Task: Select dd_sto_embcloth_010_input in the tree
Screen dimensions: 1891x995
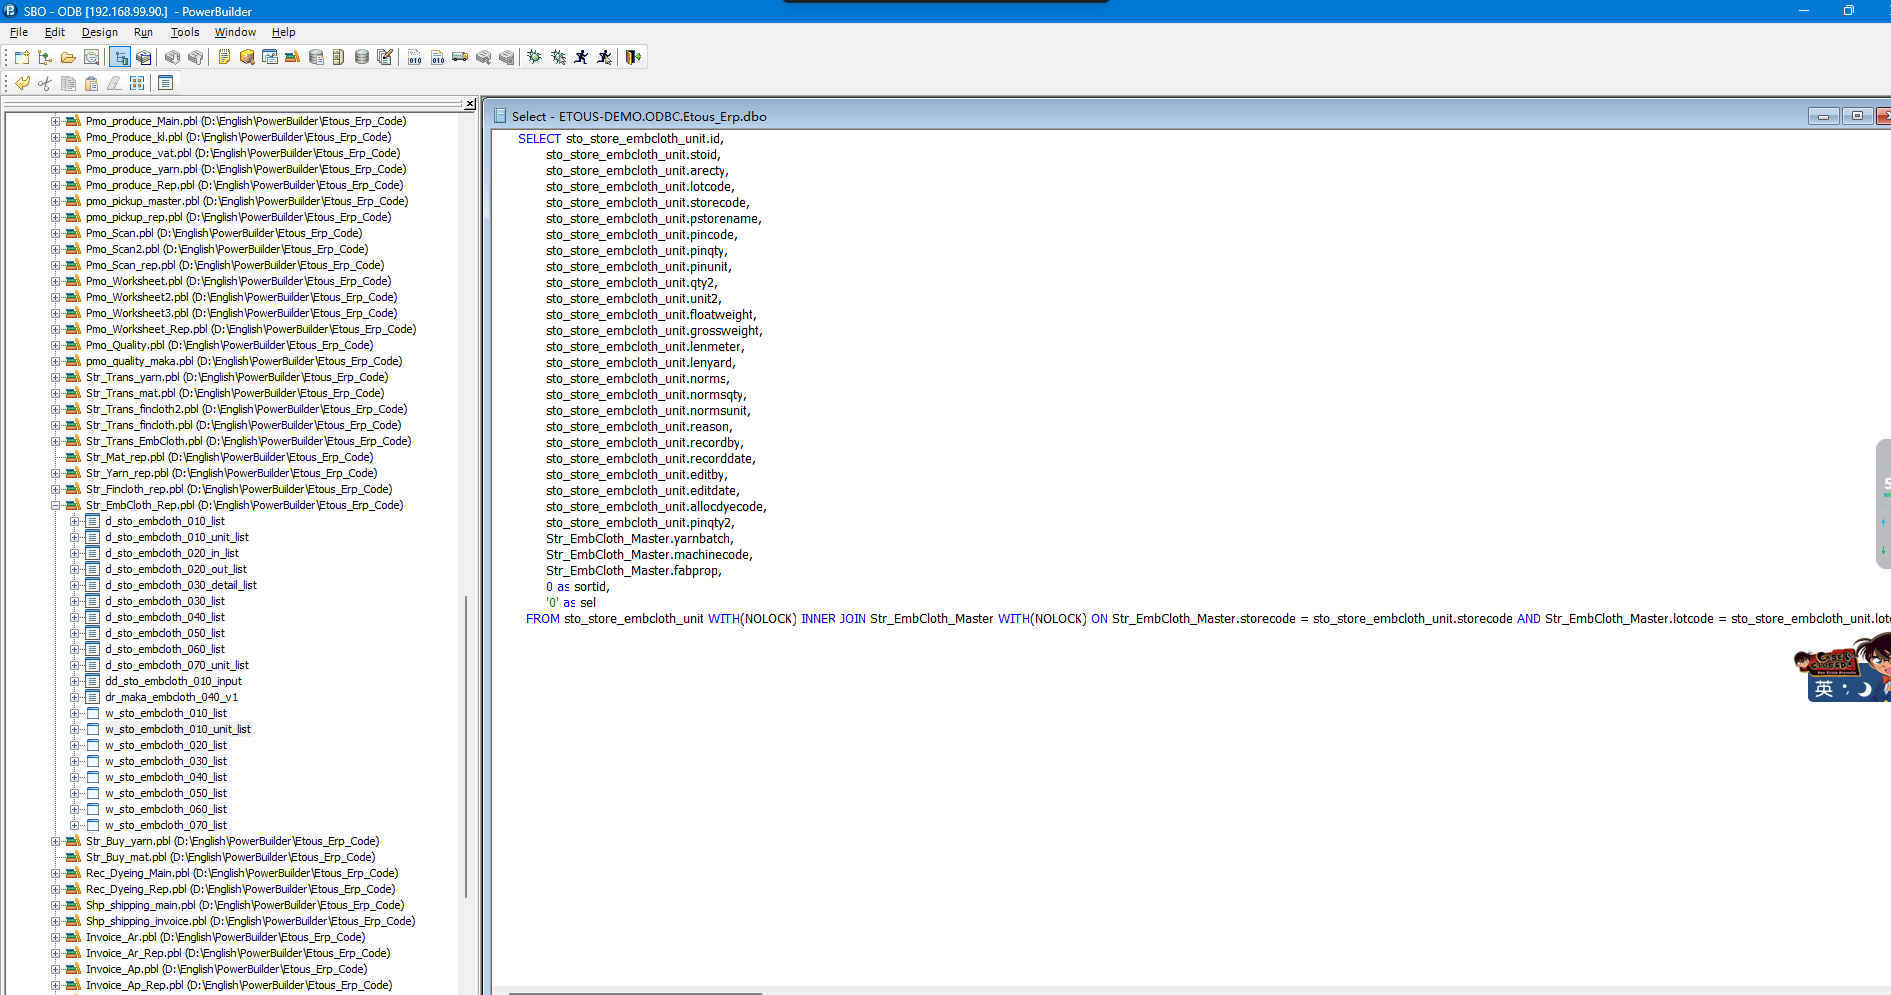Action: pyautogui.click(x=174, y=681)
